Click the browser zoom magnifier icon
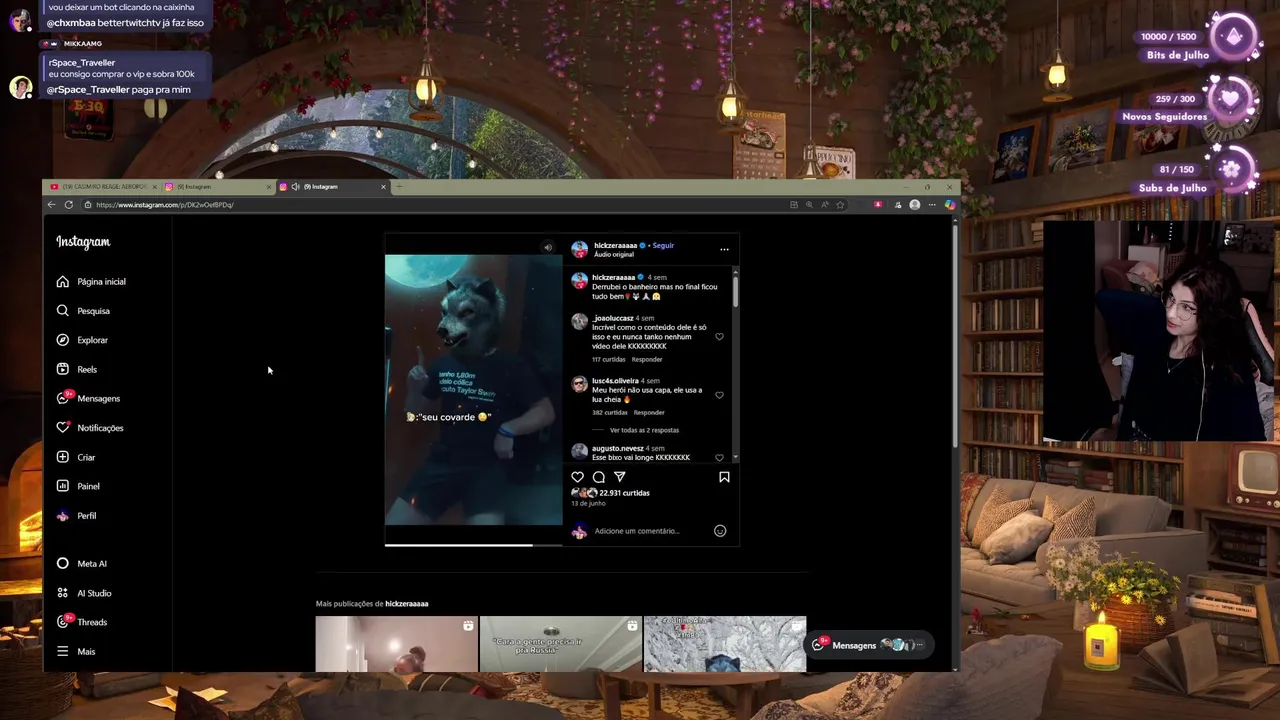This screenshot has height=720, width=1280. coord(809,205)
